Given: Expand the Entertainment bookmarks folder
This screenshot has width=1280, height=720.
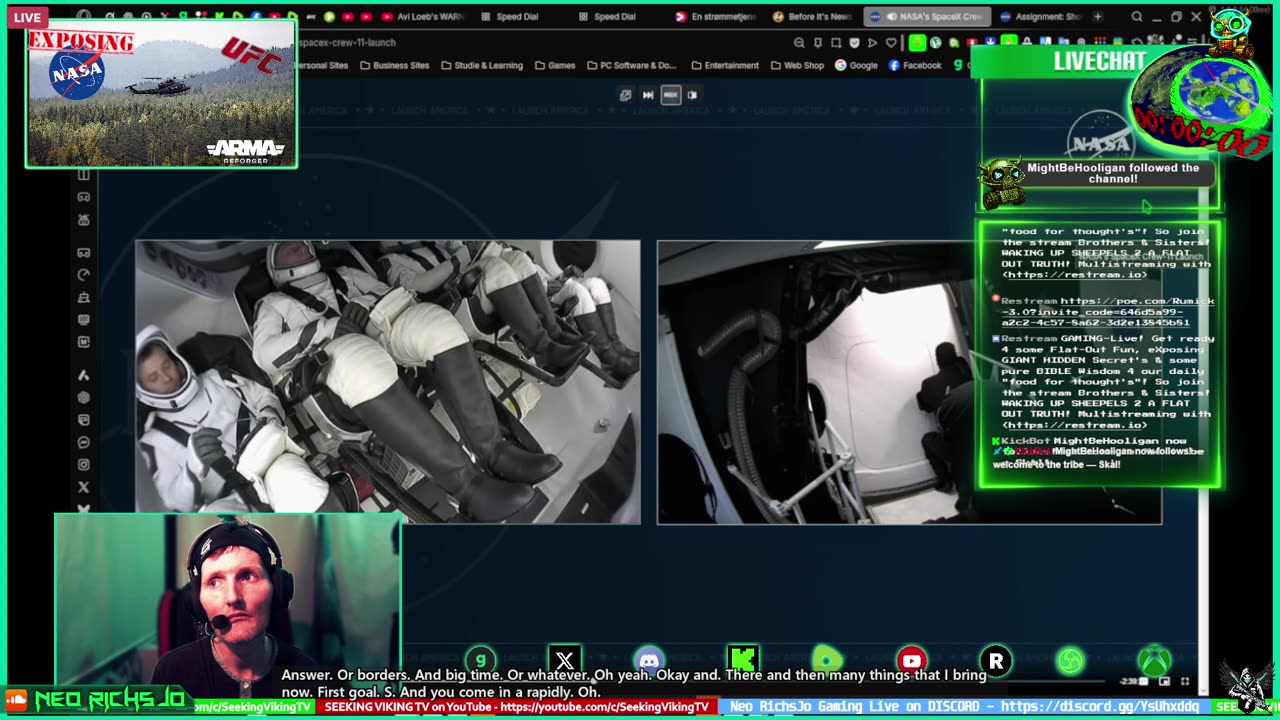Looking at the screenshot, I should (x=724, y=66).
